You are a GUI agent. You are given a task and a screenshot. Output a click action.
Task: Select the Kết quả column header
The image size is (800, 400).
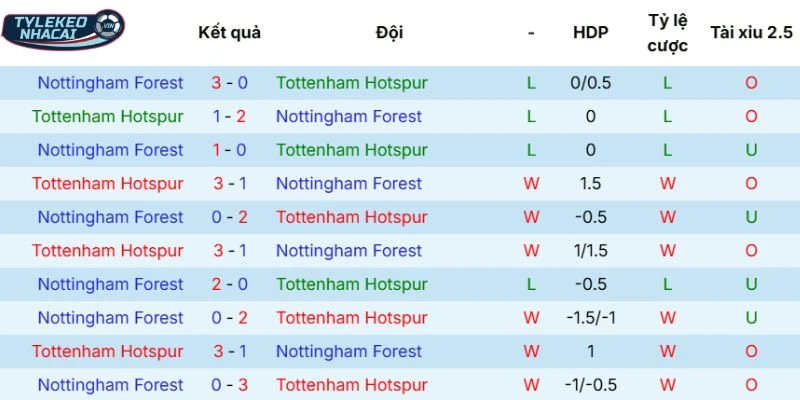pos(229,32)
